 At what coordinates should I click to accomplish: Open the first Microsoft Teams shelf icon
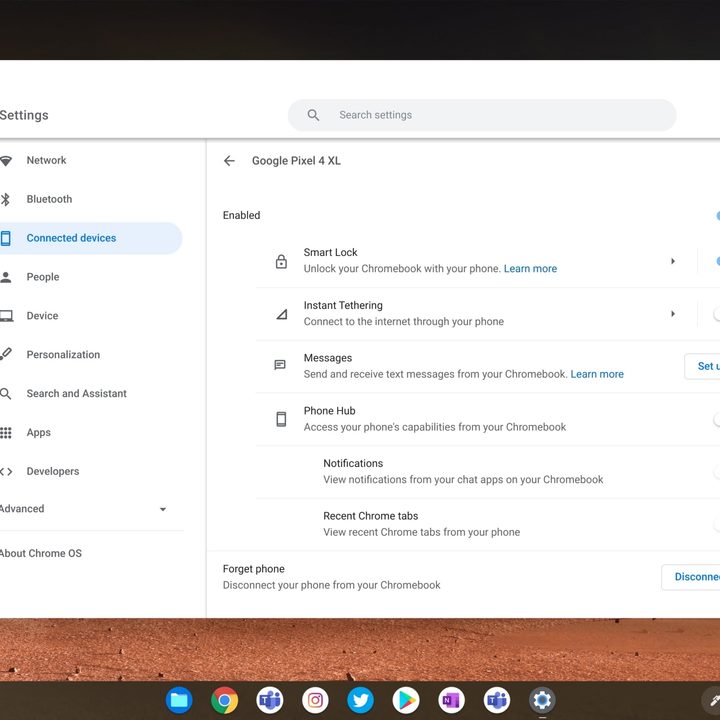point(270,700)
